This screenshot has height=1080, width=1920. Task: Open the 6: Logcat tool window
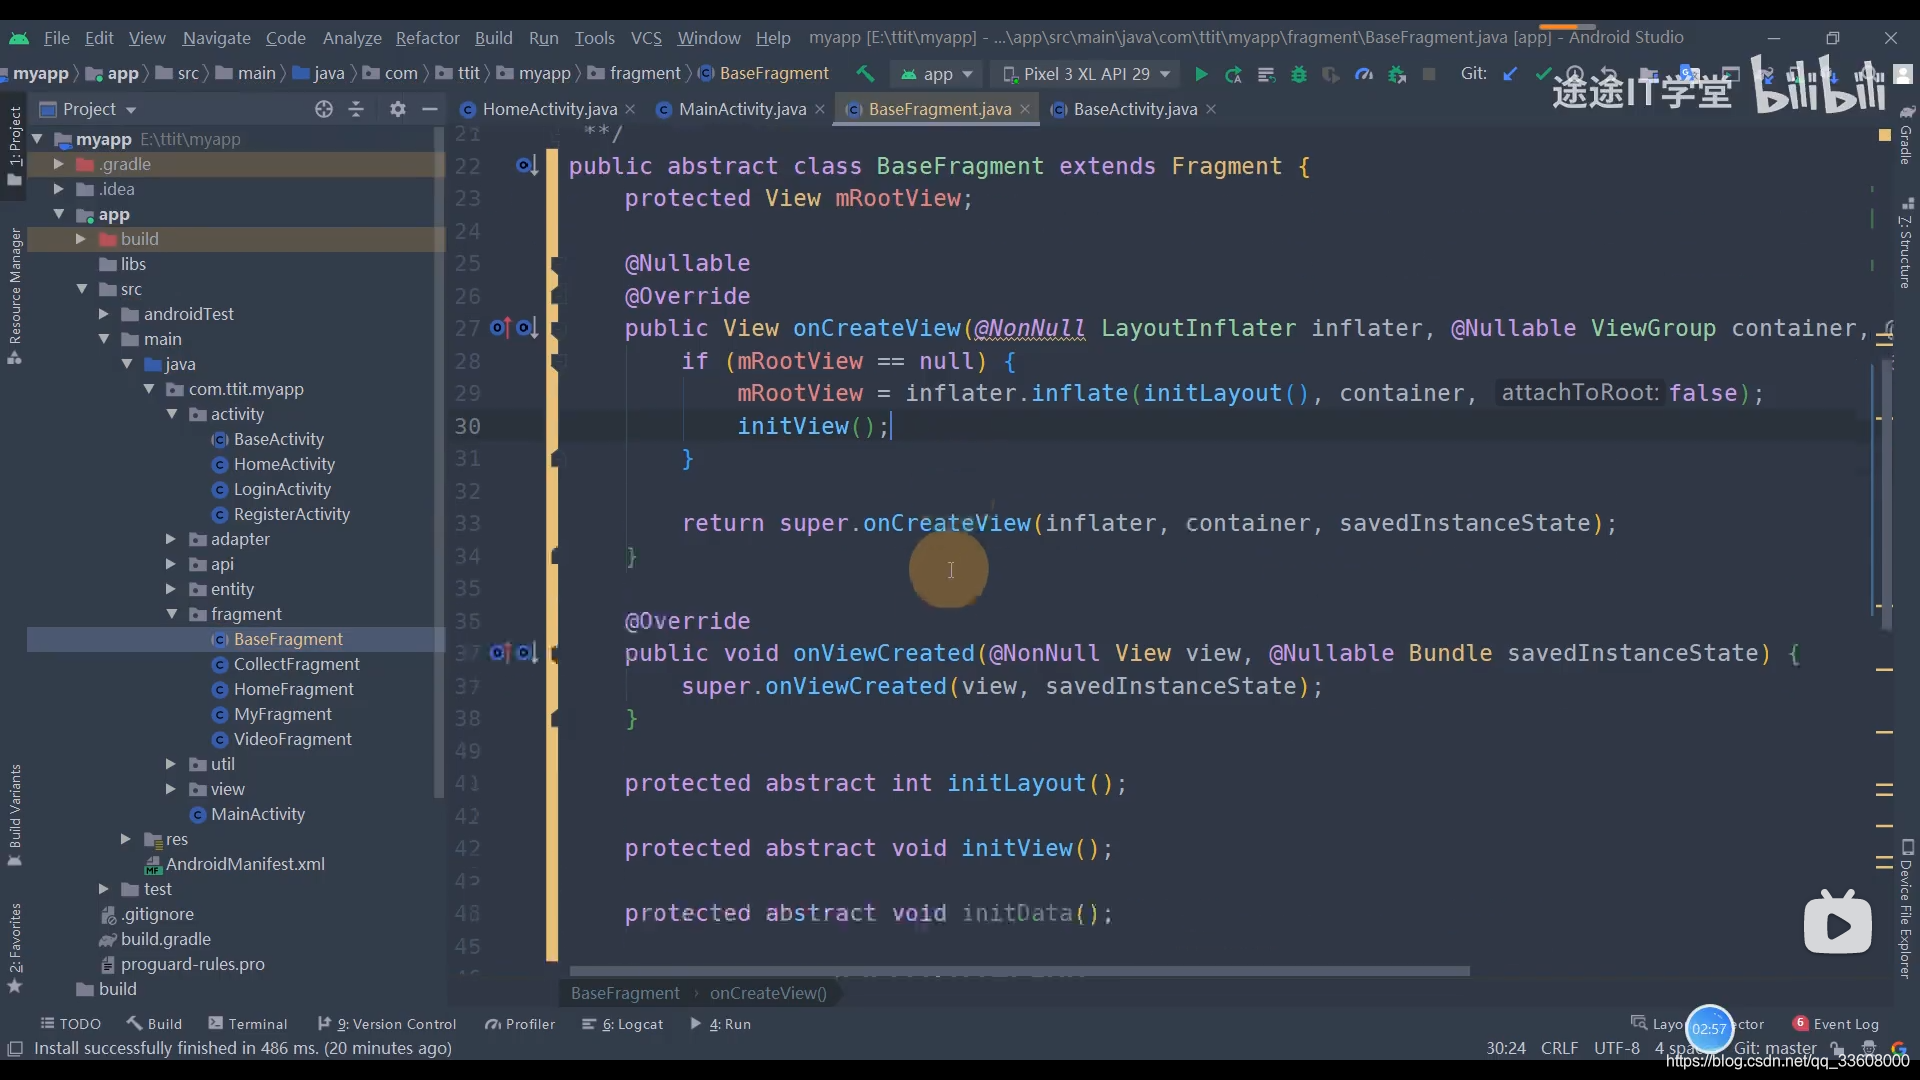pyautogui.click(x=623, y=1024)
